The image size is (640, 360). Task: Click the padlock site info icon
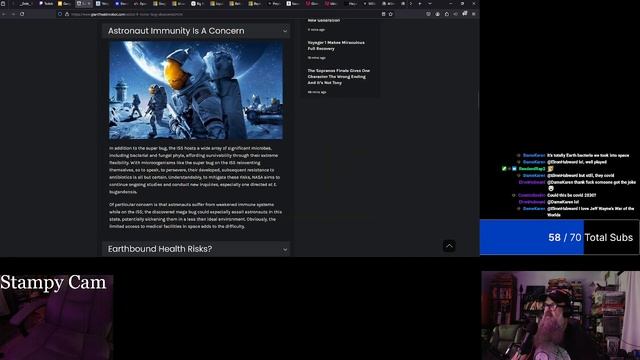pos(67,14)
